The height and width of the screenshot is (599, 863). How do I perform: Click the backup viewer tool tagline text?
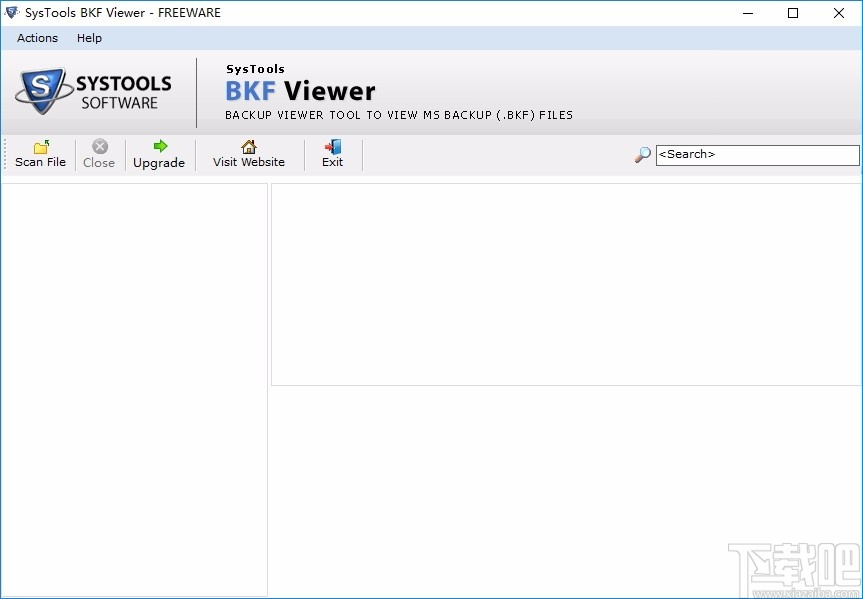[x=398, y=115]
